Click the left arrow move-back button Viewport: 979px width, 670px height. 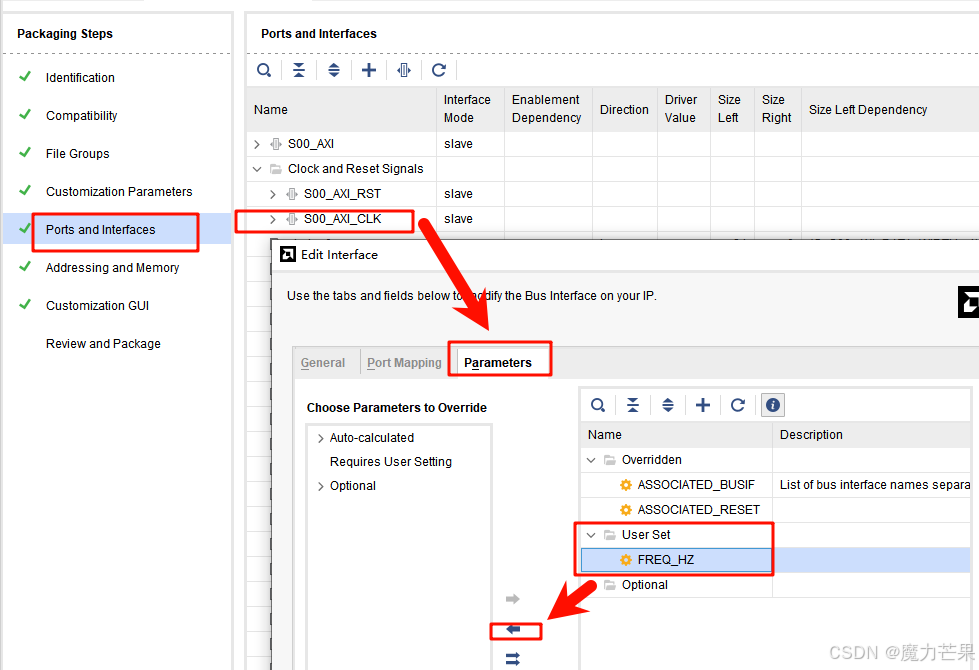pos(513,629)
